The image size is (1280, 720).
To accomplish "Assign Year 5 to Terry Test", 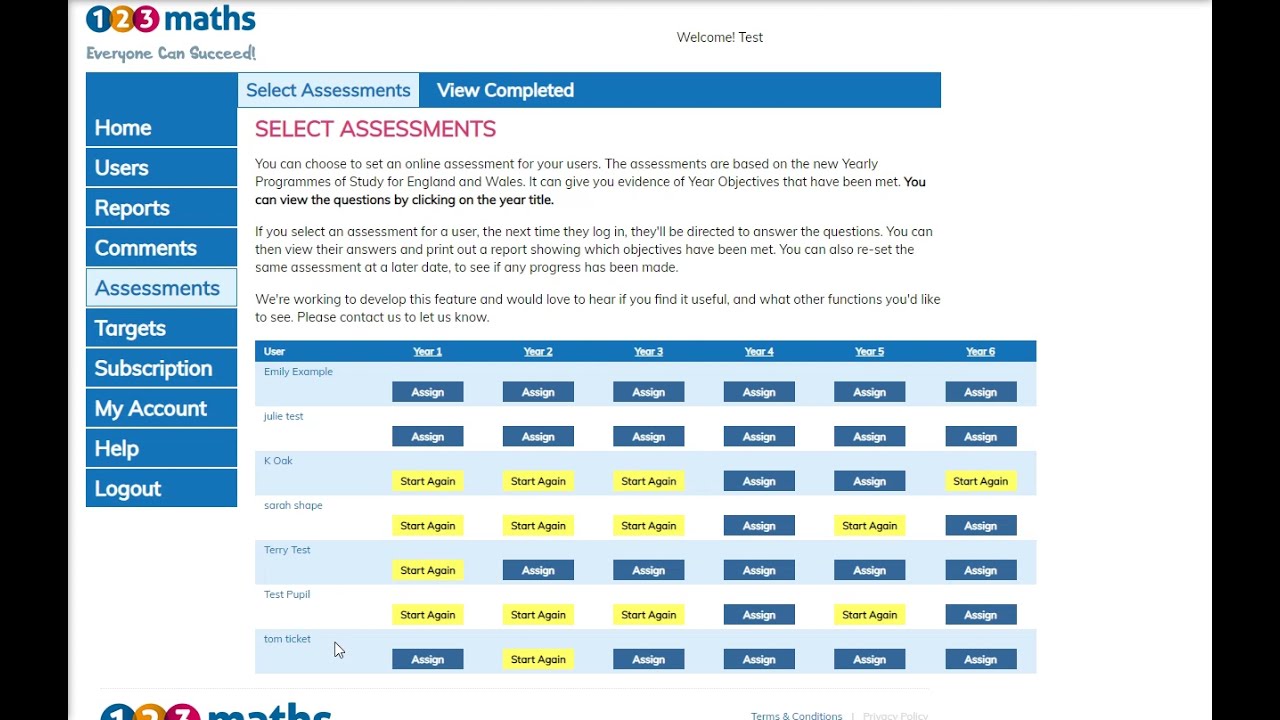I will 869,570.
